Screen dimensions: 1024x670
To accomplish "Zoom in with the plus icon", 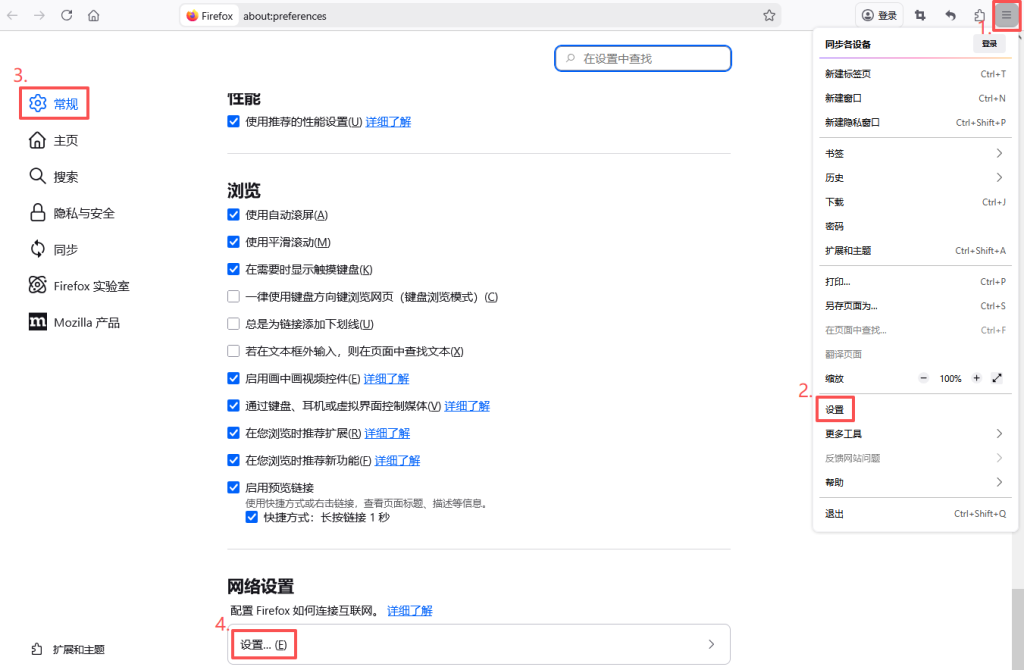I will click(x=976, y=378).
